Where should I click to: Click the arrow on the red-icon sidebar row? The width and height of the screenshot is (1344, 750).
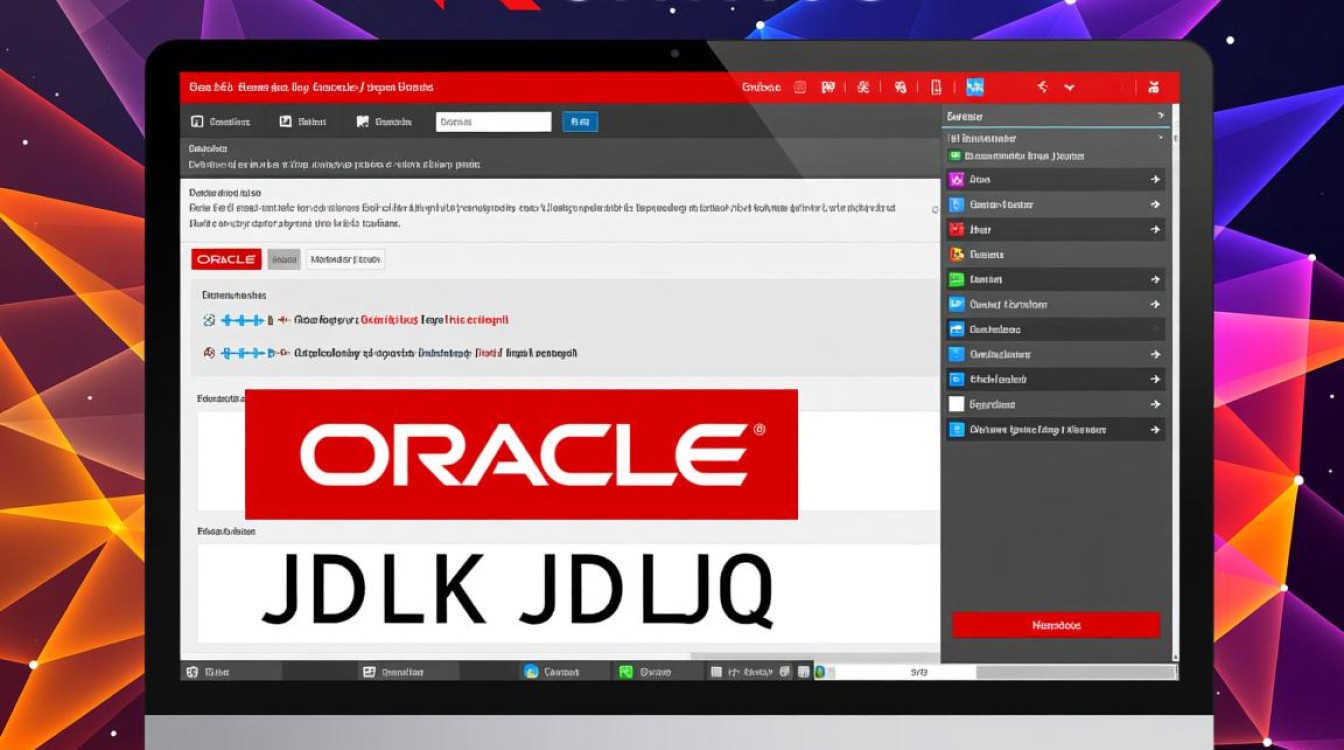[1155, 229]
